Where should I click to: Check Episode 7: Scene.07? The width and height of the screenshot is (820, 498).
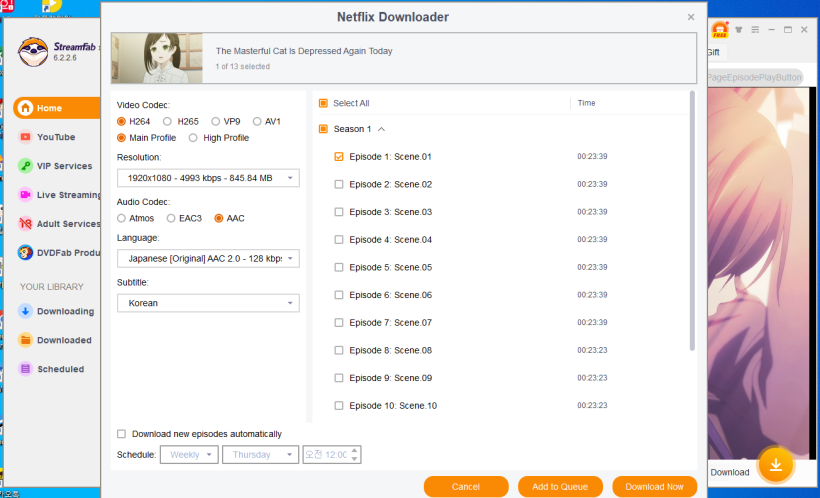tap(339, 323)
